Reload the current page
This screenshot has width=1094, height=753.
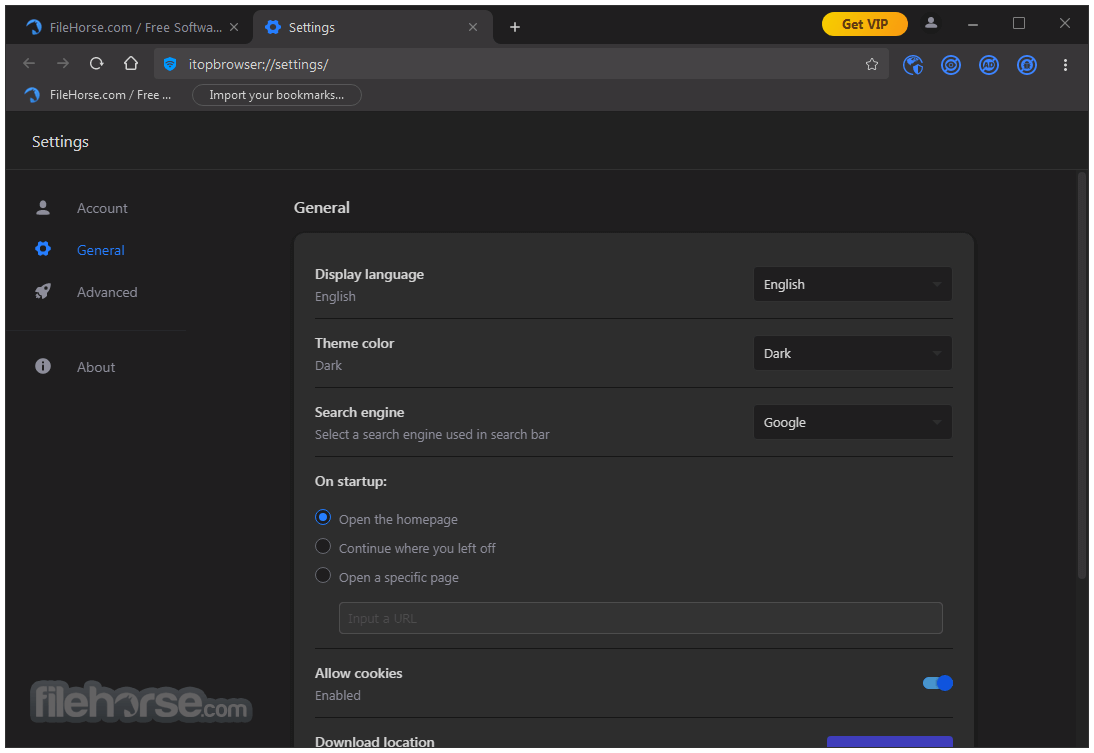tap(96, 64)
